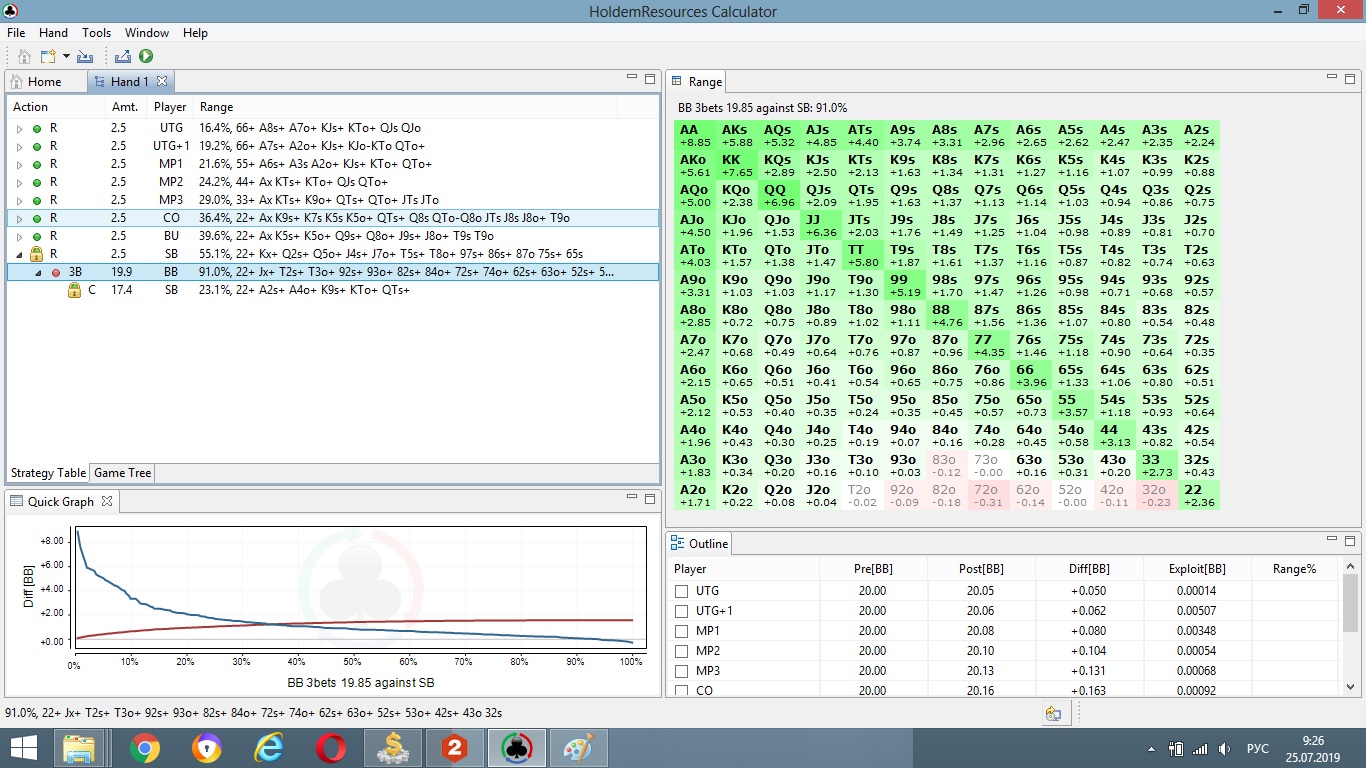The image size is (1366, 768).
Task: Click the red dot on BB 3B row
Action: click(55, 272)
